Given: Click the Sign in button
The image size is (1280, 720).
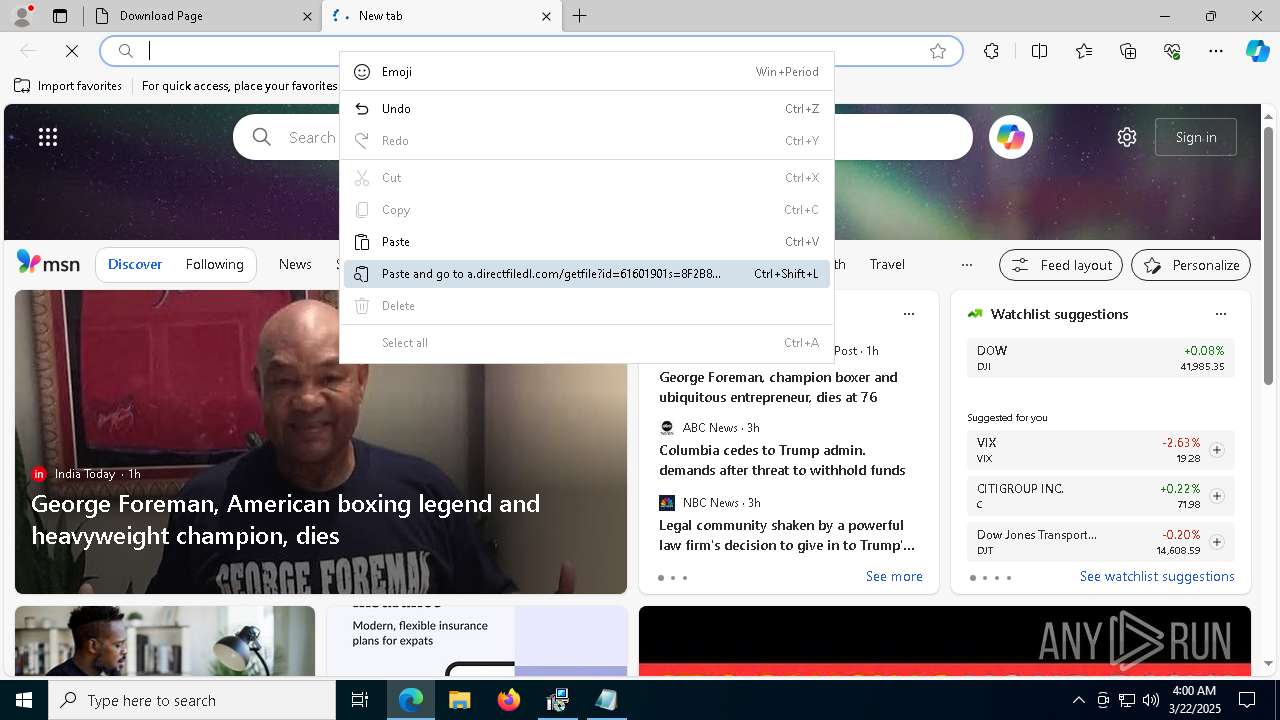Looking at the screenshot, I should [x=1196, y=137].
